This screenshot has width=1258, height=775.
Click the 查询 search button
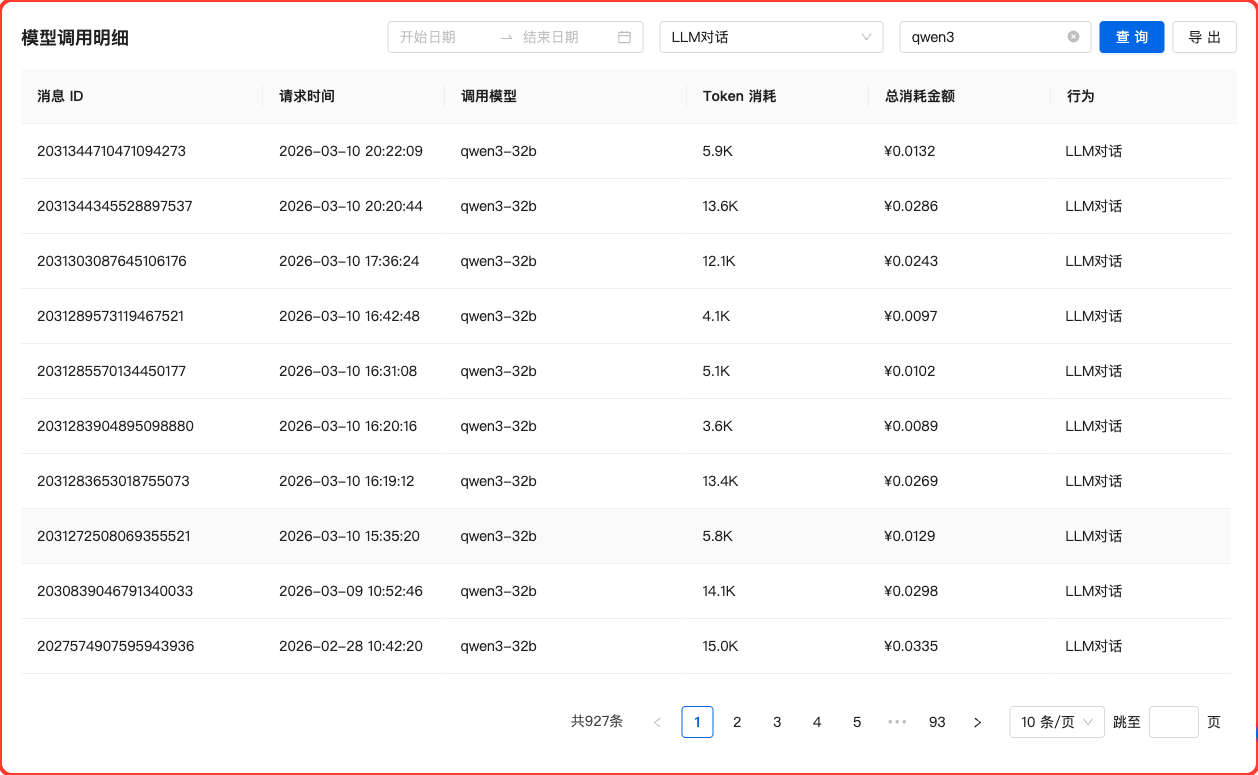(x=1131, y=37)
